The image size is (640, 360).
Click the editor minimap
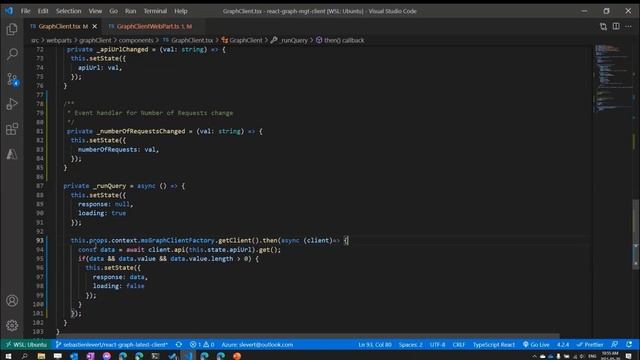point(612,78)
